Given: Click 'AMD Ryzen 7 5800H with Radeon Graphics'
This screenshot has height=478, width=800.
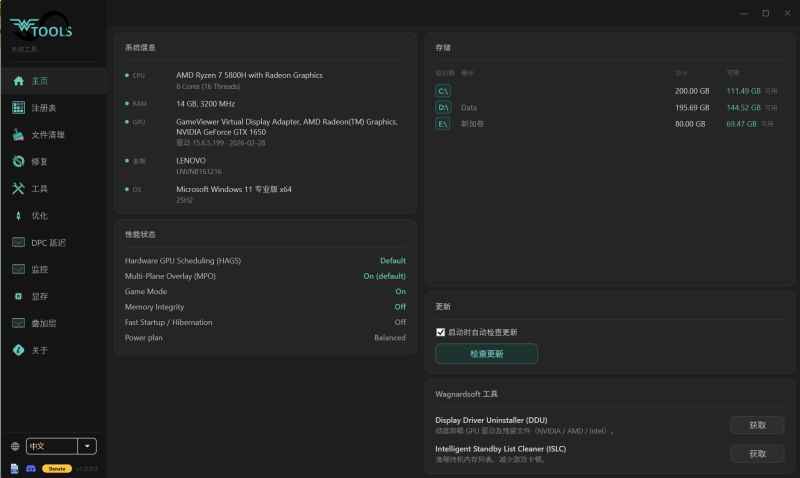Looking at the screenshot, I should coord(249,75).
